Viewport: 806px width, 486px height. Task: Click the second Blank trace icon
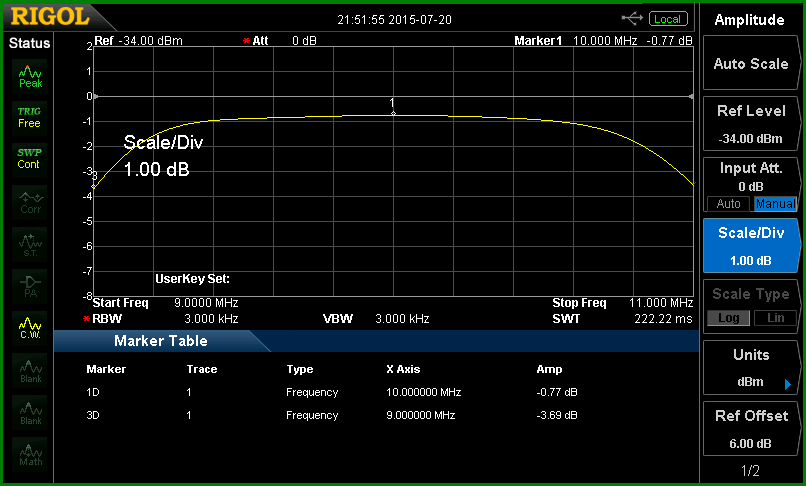(x=30, y=413)
